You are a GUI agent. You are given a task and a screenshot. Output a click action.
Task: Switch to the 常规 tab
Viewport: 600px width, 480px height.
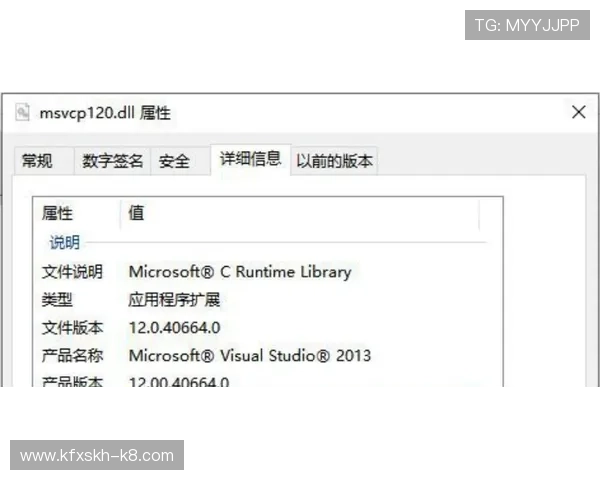pyautogui.click(x=44, y=161)
